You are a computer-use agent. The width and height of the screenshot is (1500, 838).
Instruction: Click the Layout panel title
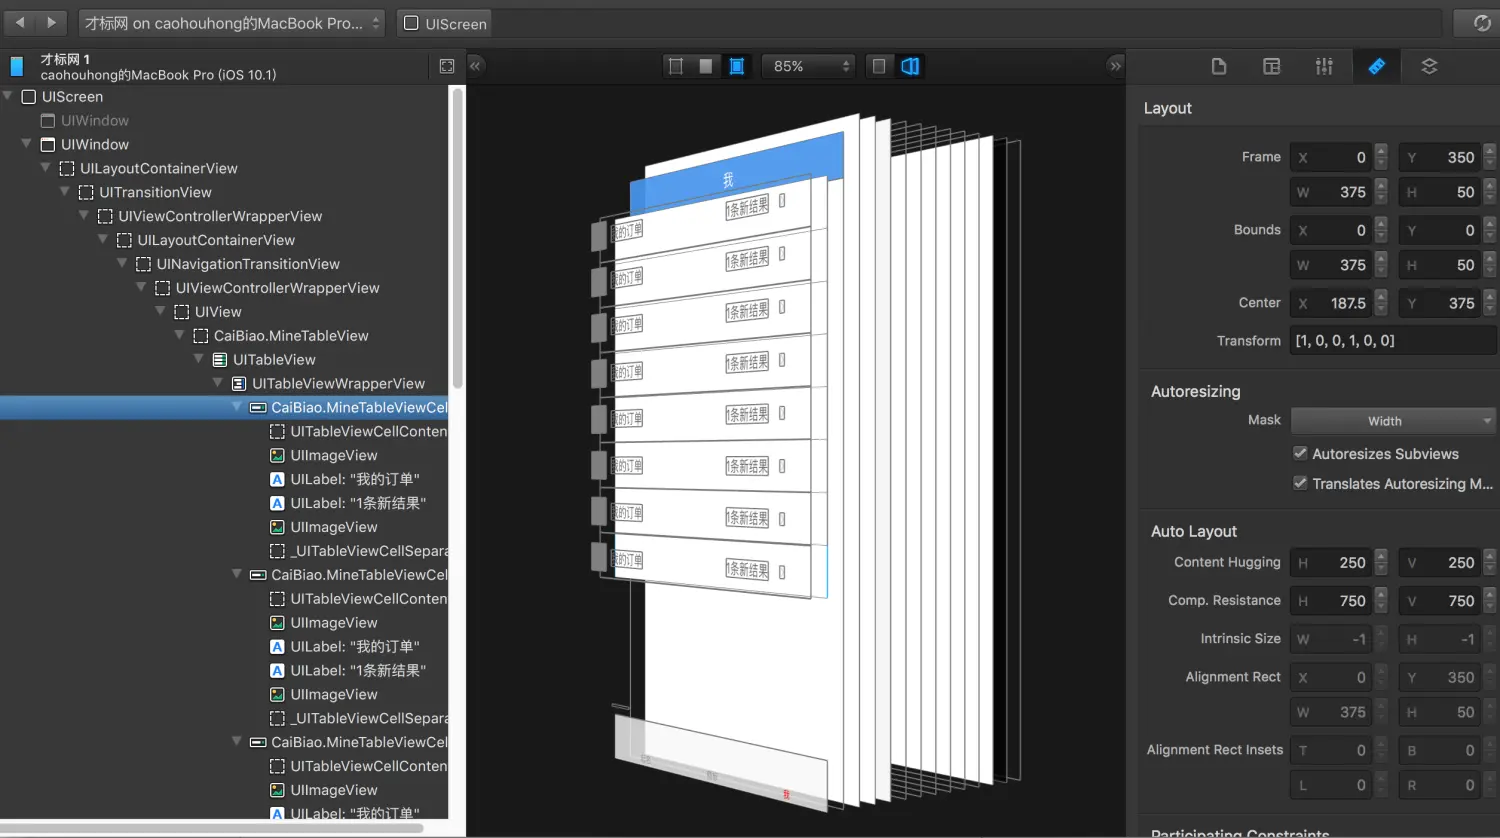(1168, 108)
